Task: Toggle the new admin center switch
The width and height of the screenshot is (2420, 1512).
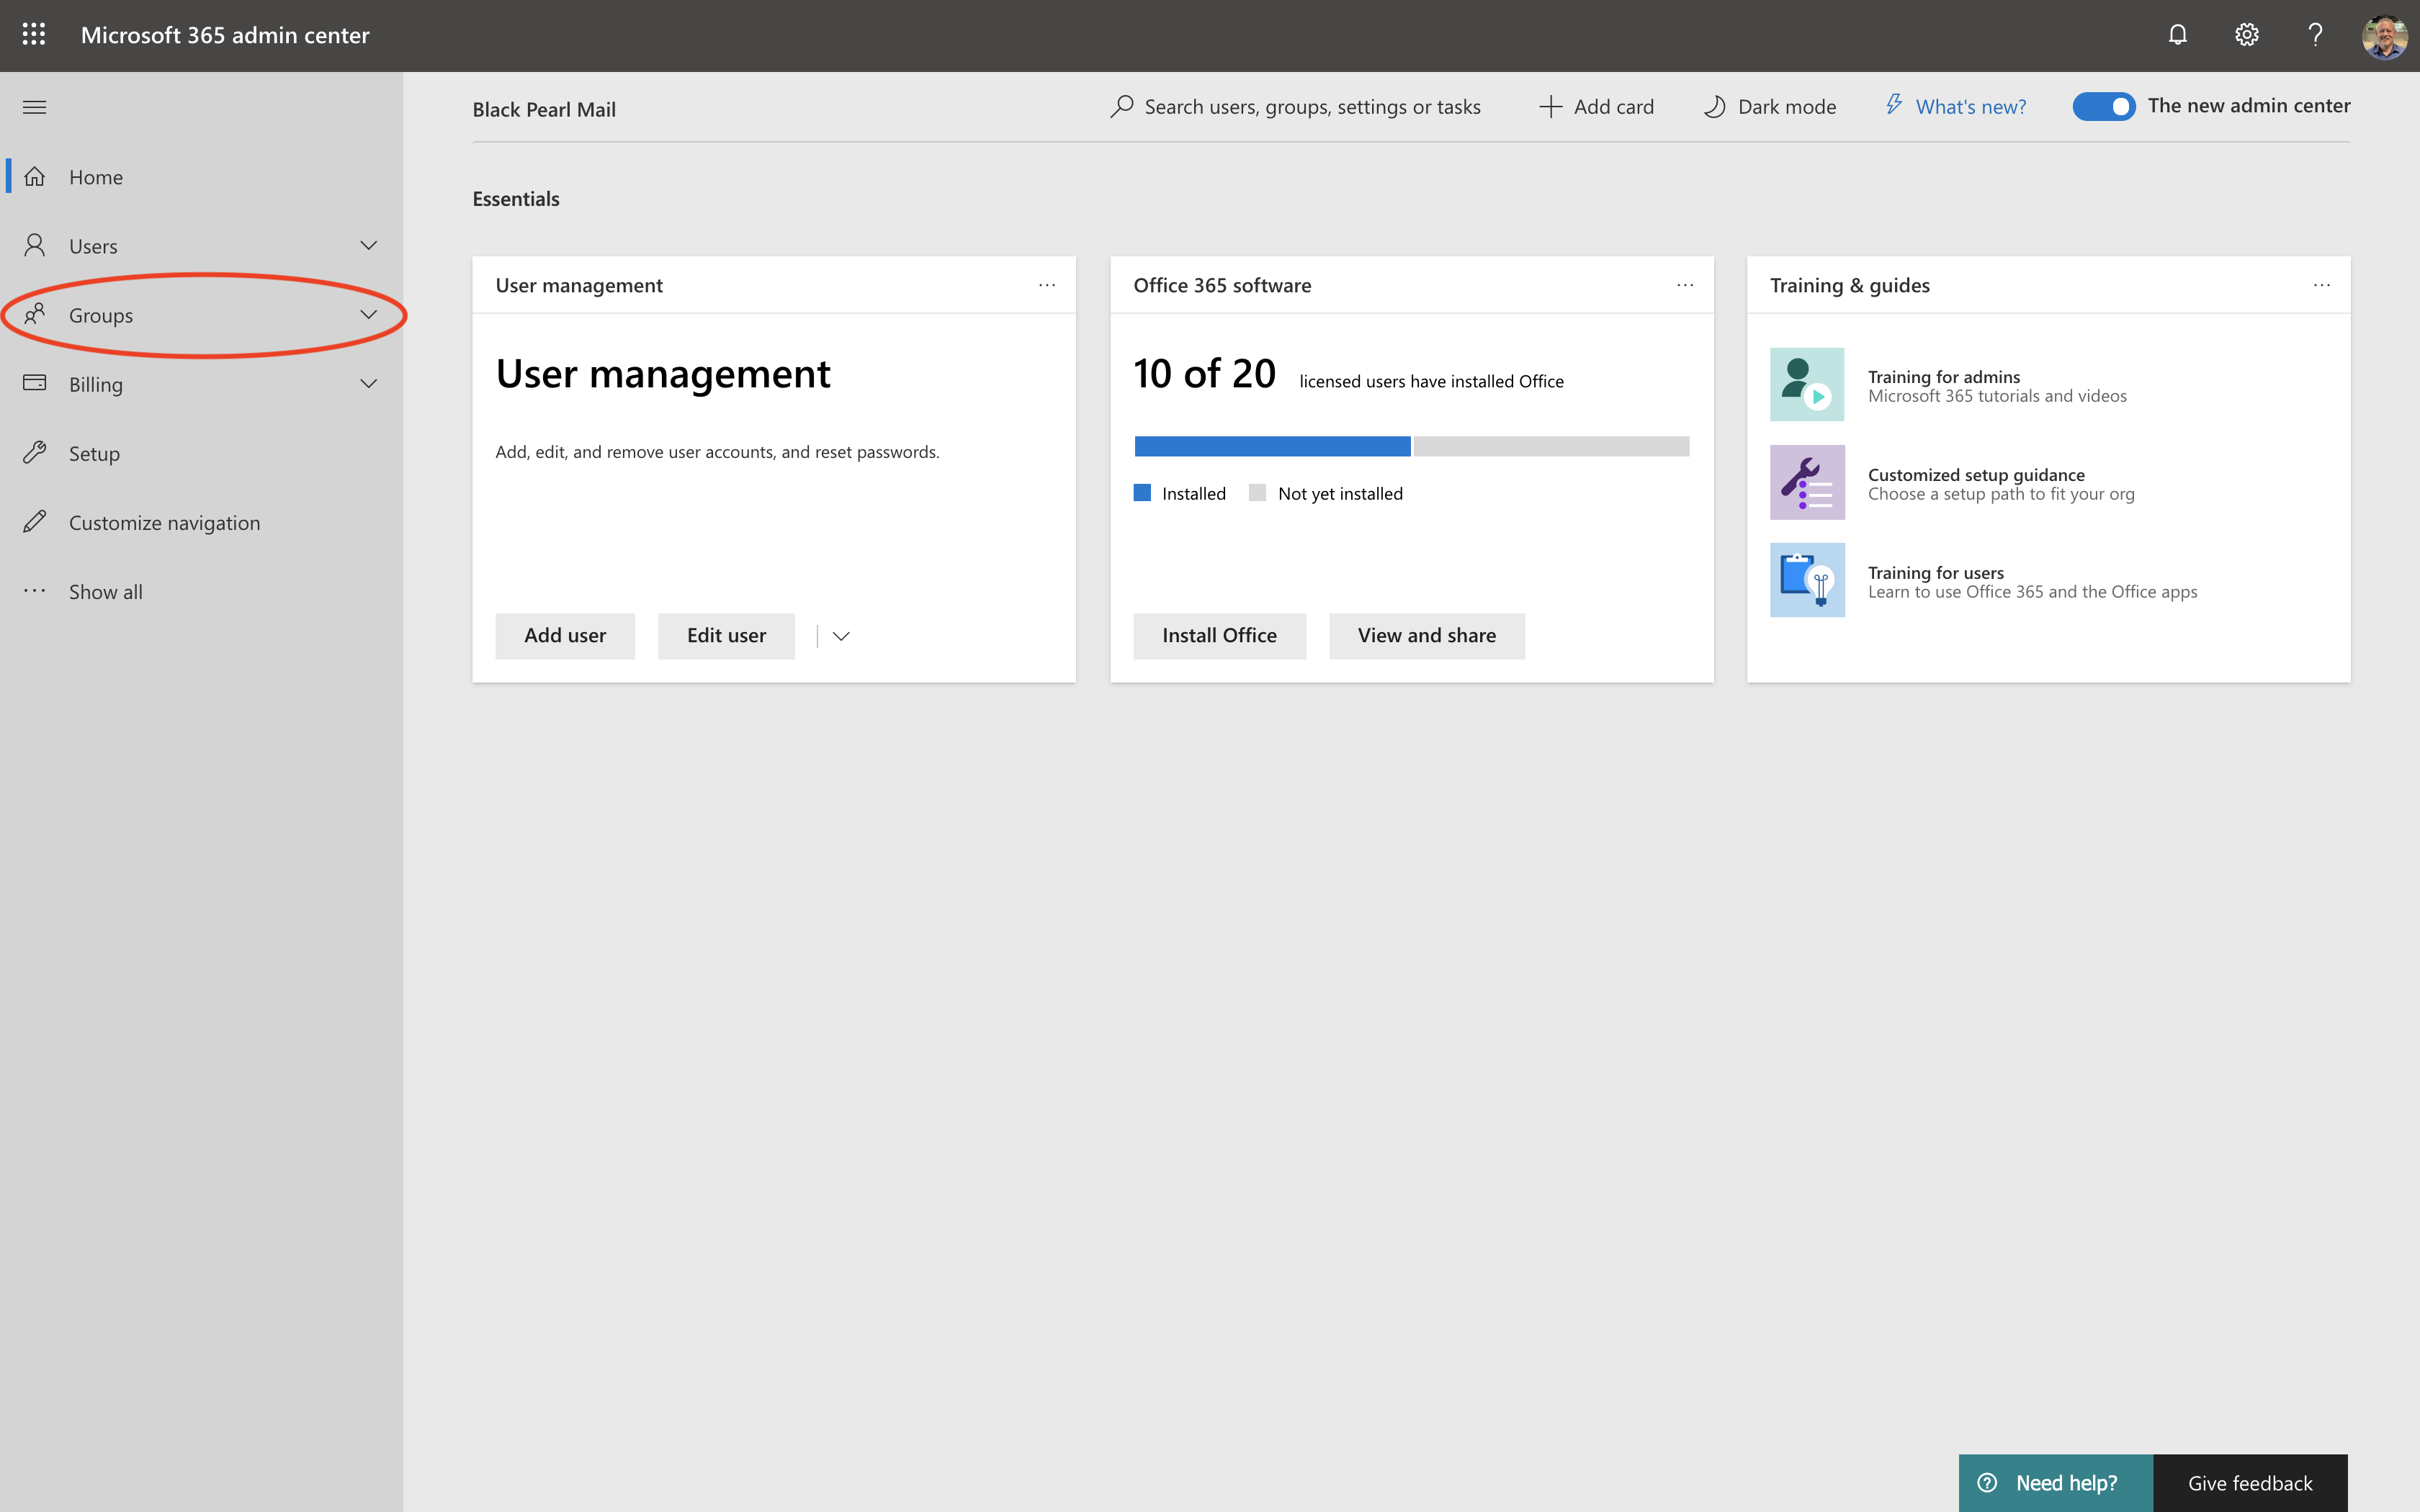Action: [x=2103, y=106]
